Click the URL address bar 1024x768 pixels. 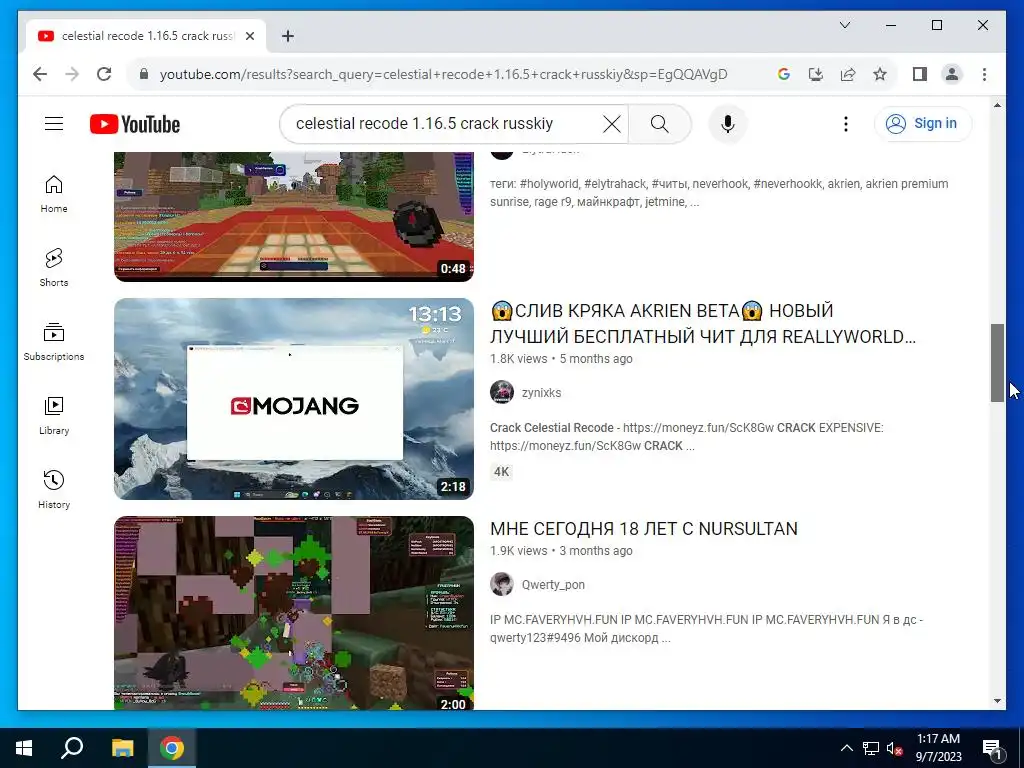(x=443, y=74)
